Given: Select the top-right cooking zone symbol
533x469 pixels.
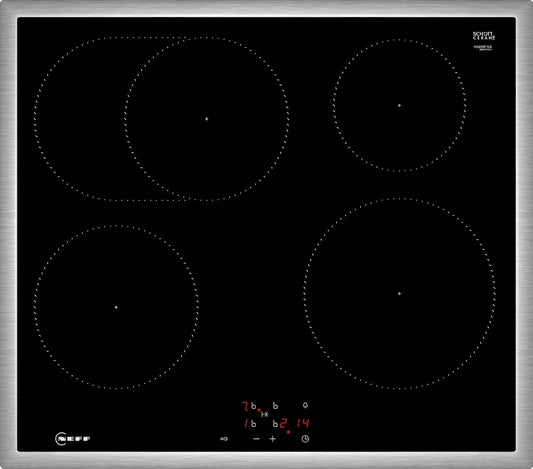Looking at the screenshot, I should click(275, 406).
